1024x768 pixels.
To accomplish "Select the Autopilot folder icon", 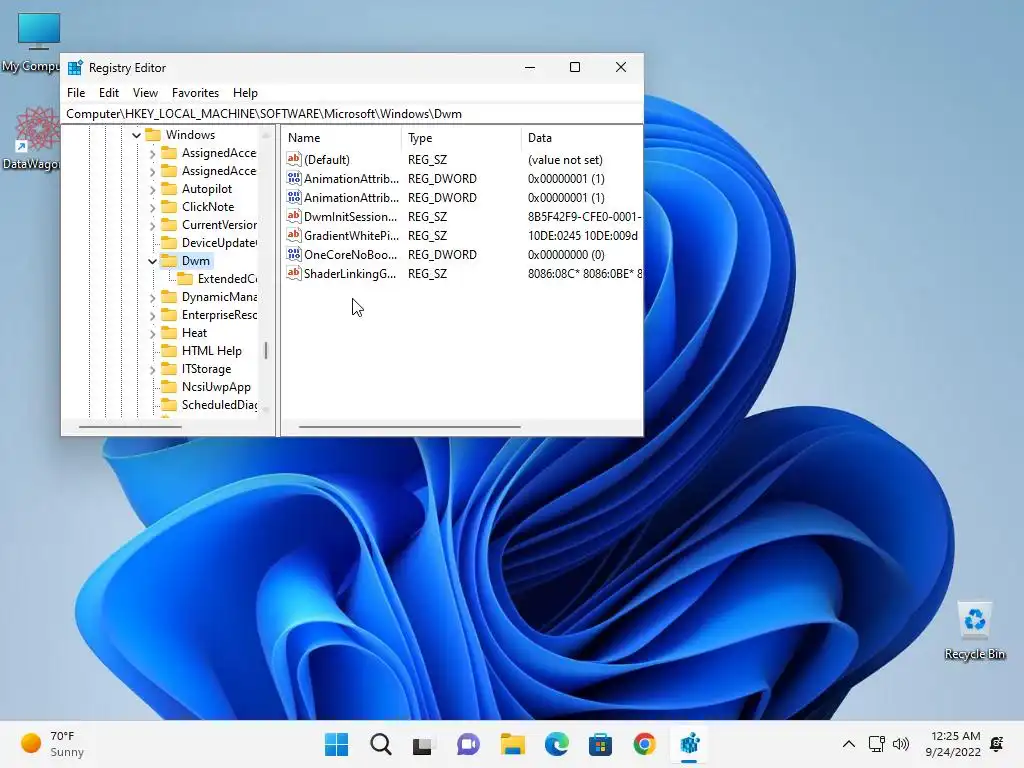I will tap(169, 189).
